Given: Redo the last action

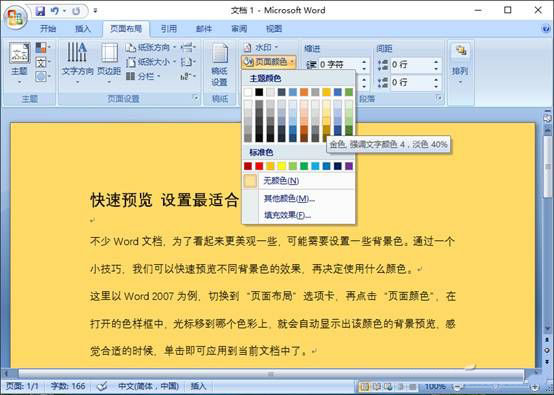Looking at the screenshot, I should 76,11.
